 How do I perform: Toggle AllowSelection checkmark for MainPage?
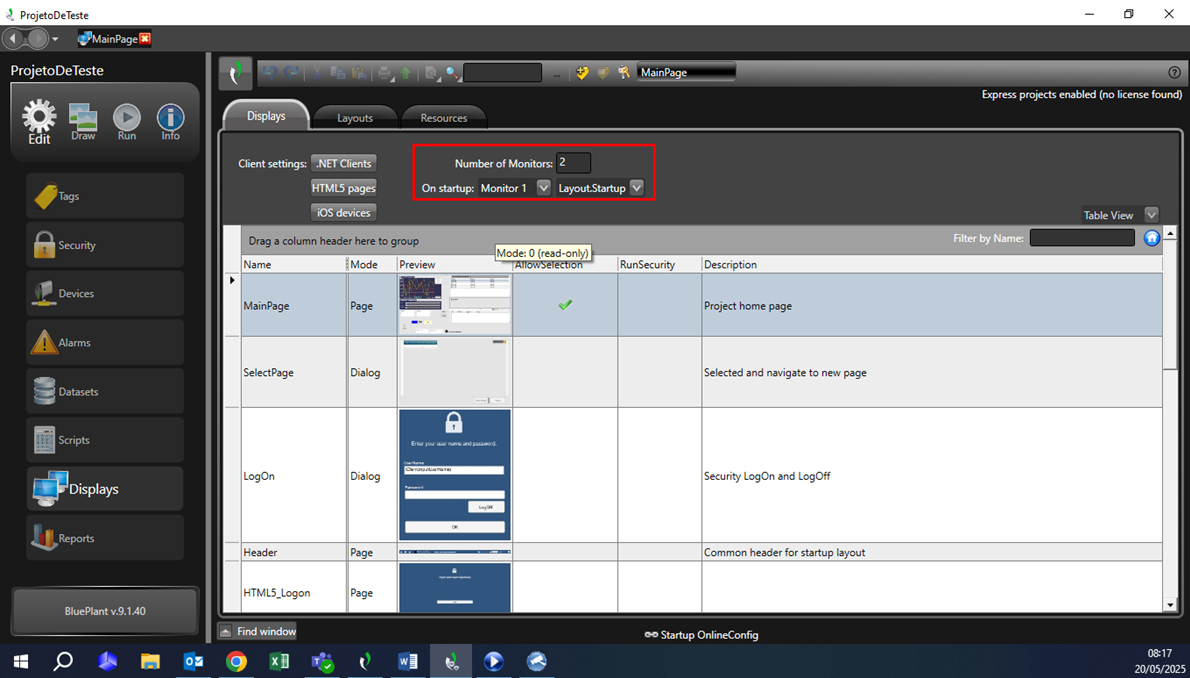(x=565, y=305)
